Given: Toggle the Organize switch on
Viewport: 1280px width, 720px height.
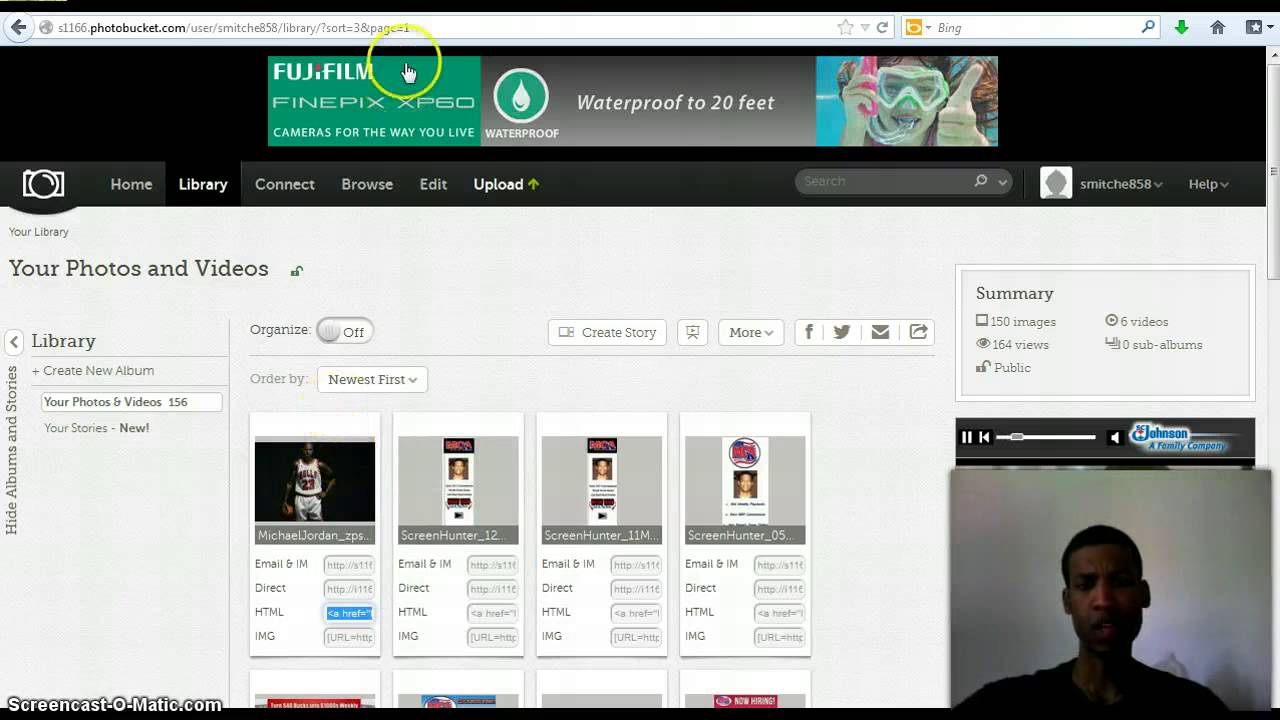Looking at the screenshot, I should (x=345, y=332).
